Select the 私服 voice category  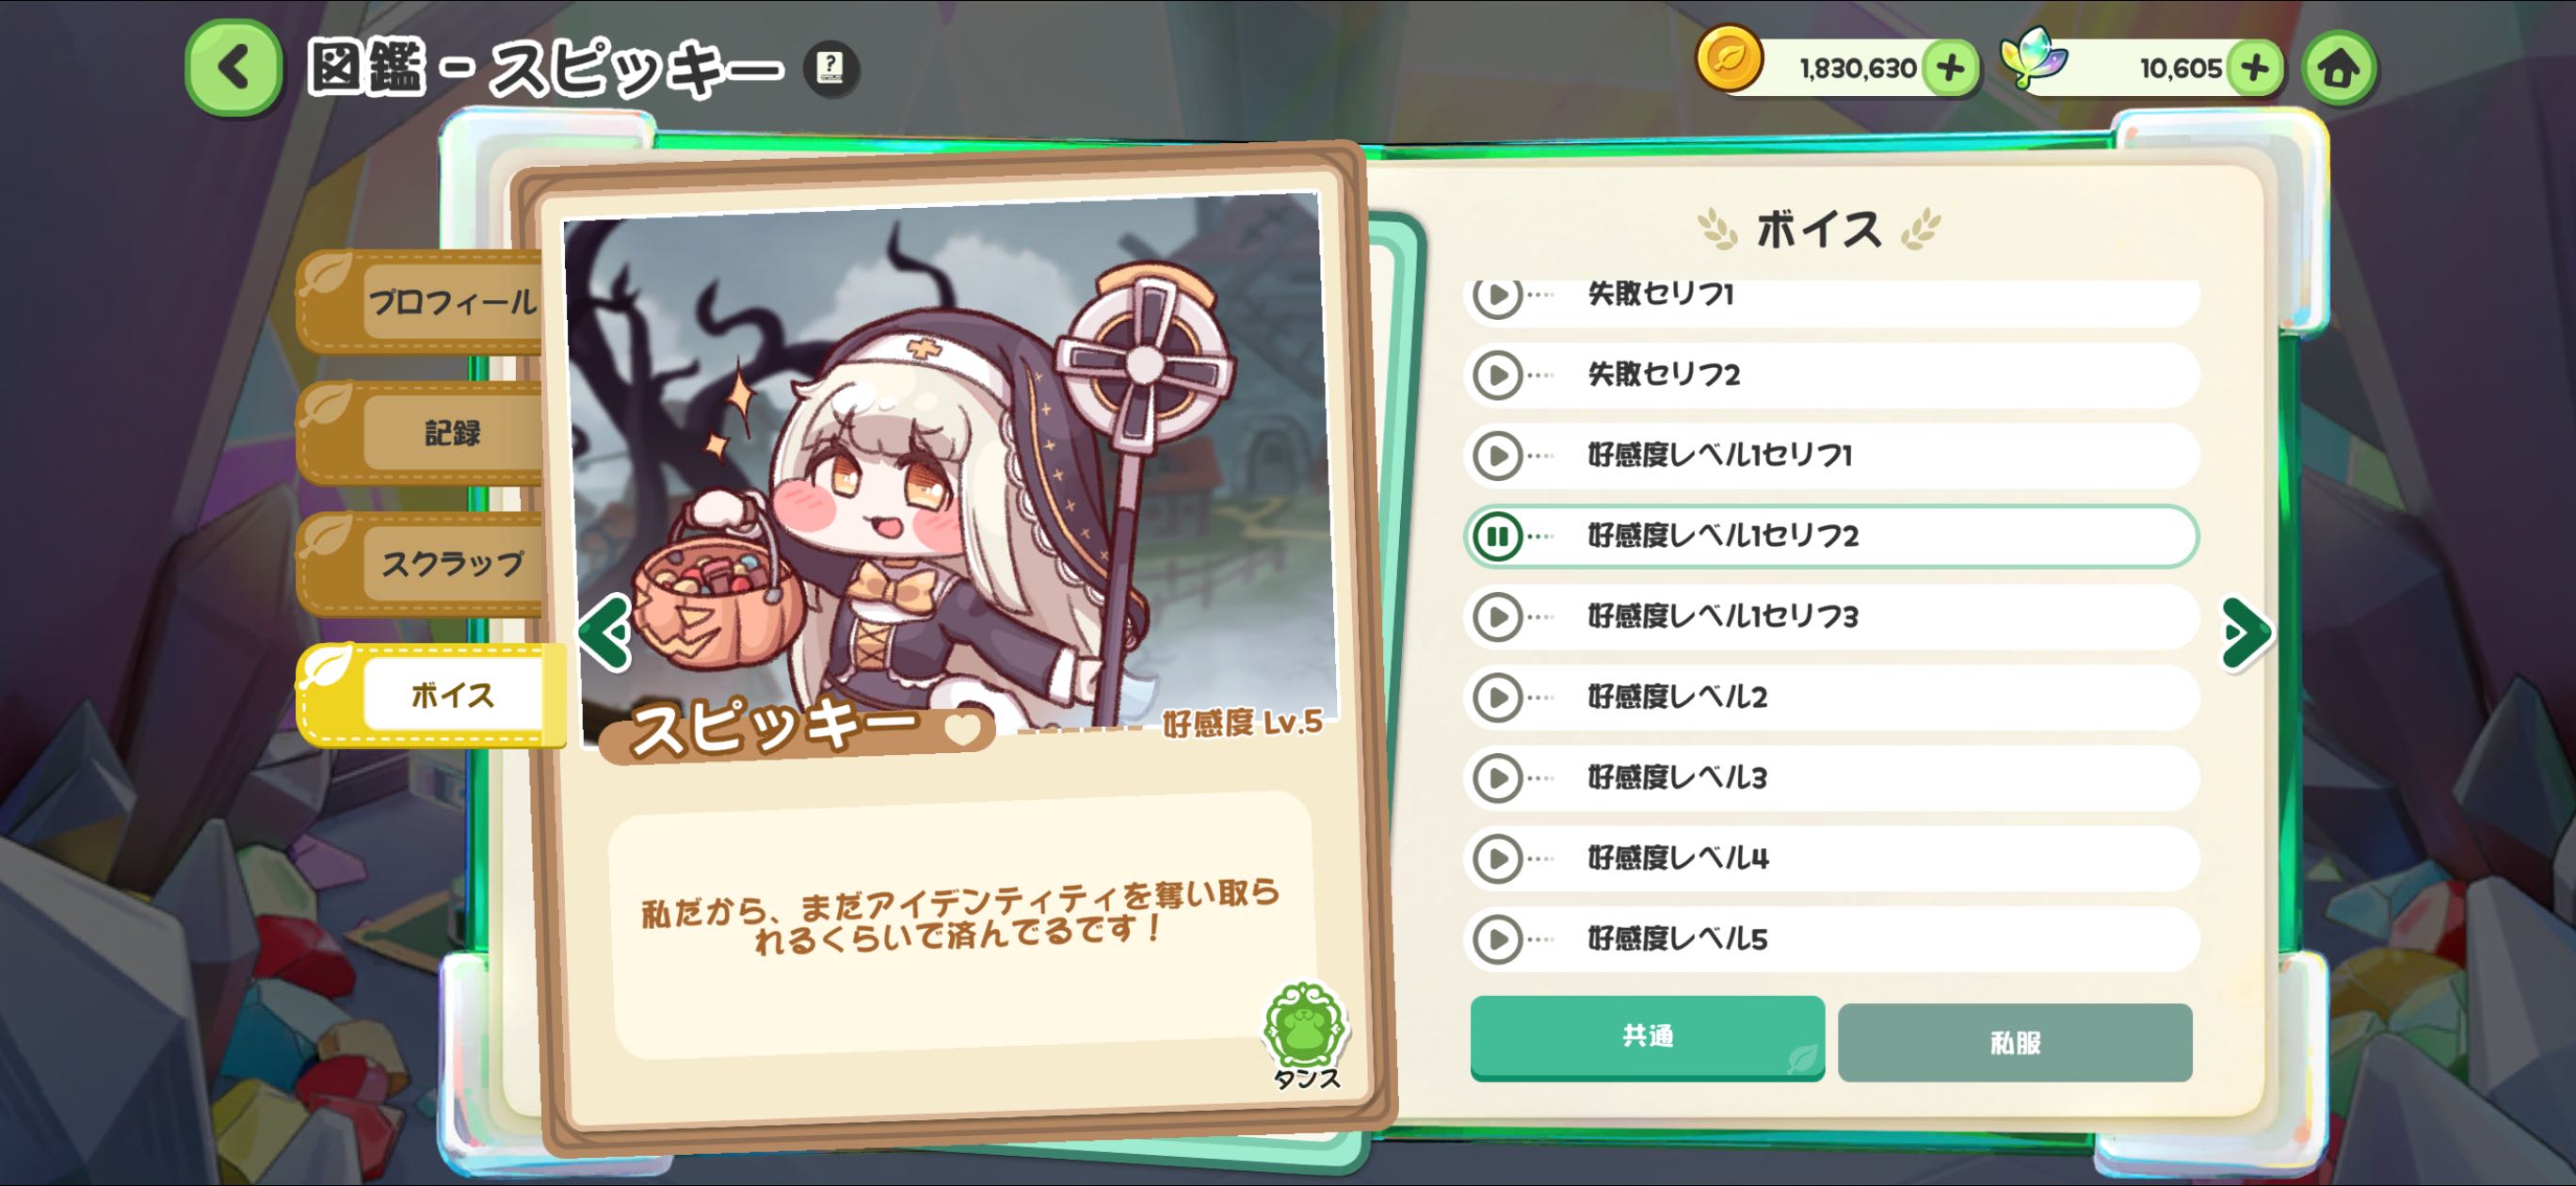pyautogui.click(x=2014, y=1043)
